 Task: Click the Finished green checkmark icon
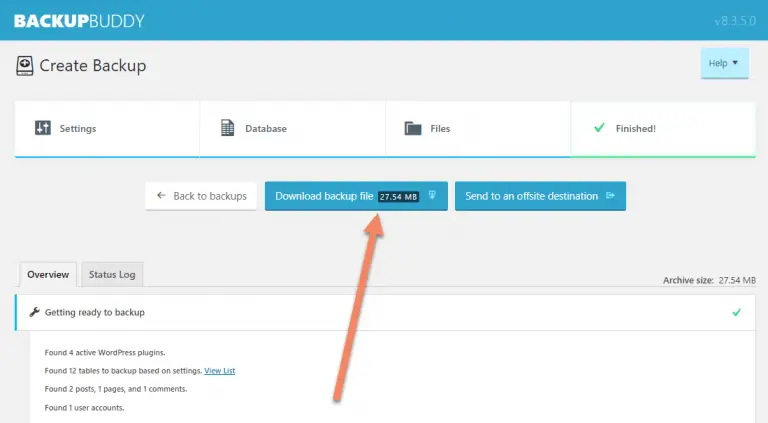click(x=599, y=128)
